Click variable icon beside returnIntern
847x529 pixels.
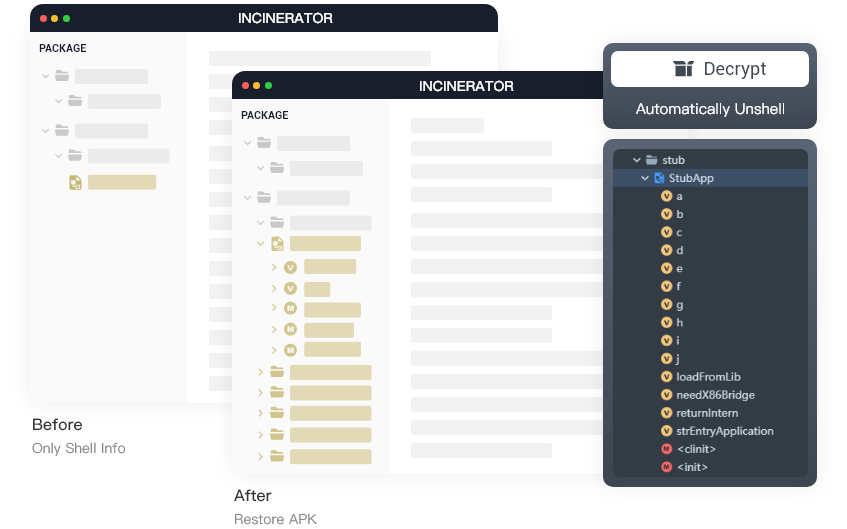tap(667, 413)
